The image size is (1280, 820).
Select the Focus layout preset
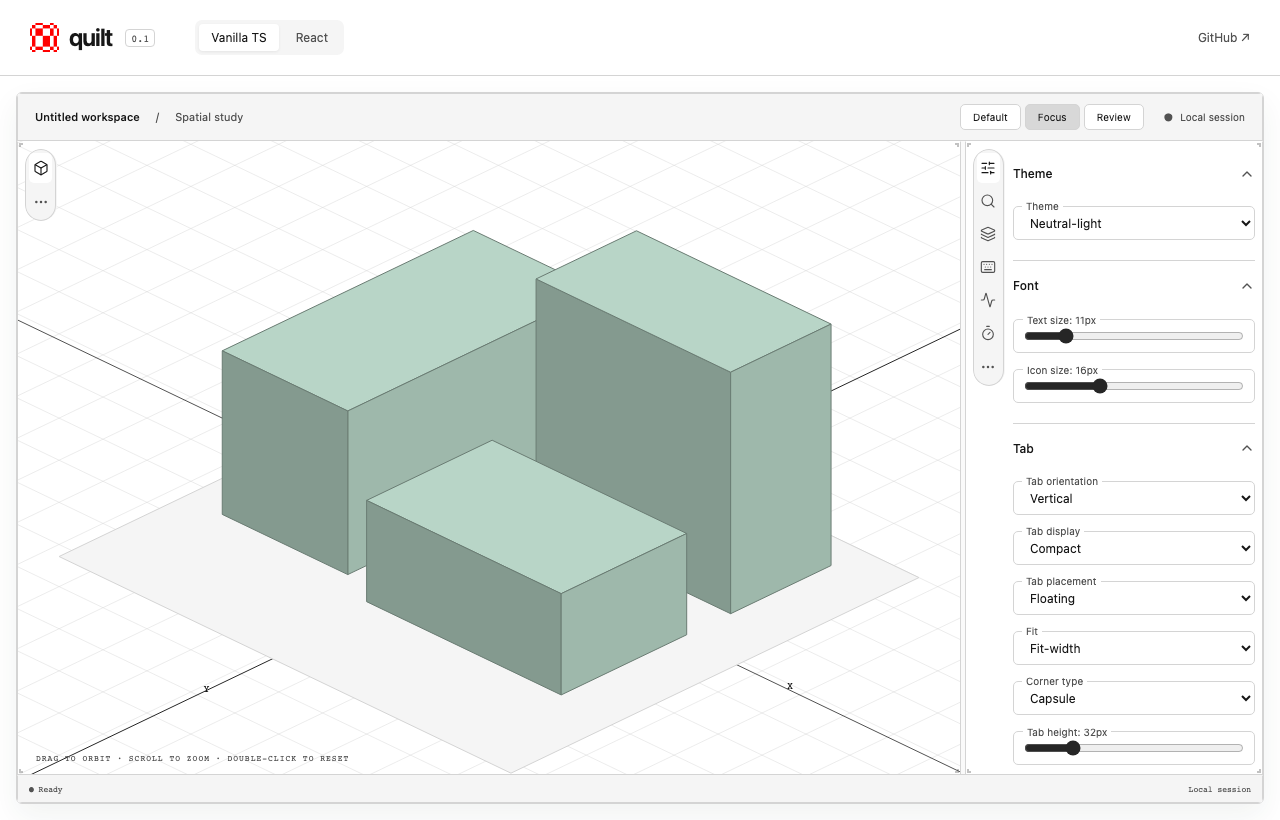[1052, 117]
